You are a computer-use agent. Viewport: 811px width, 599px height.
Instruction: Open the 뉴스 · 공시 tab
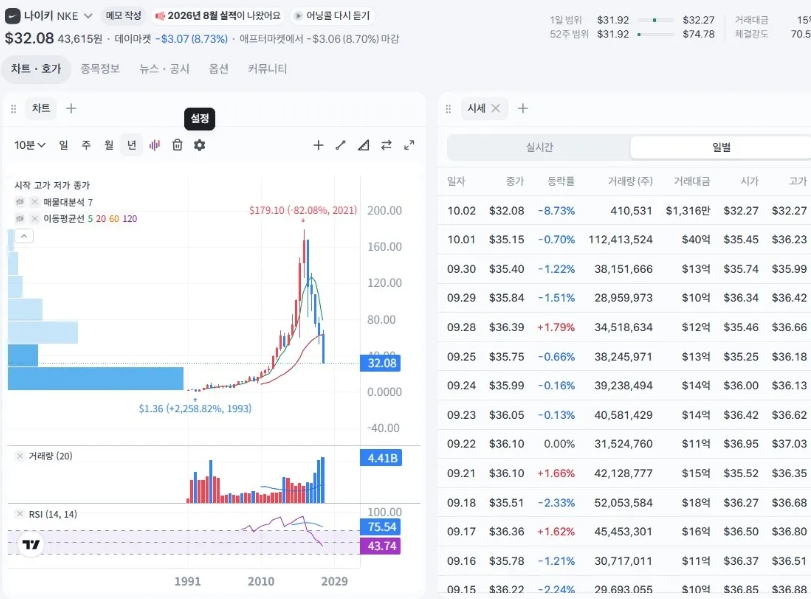(x=164, y=69)
